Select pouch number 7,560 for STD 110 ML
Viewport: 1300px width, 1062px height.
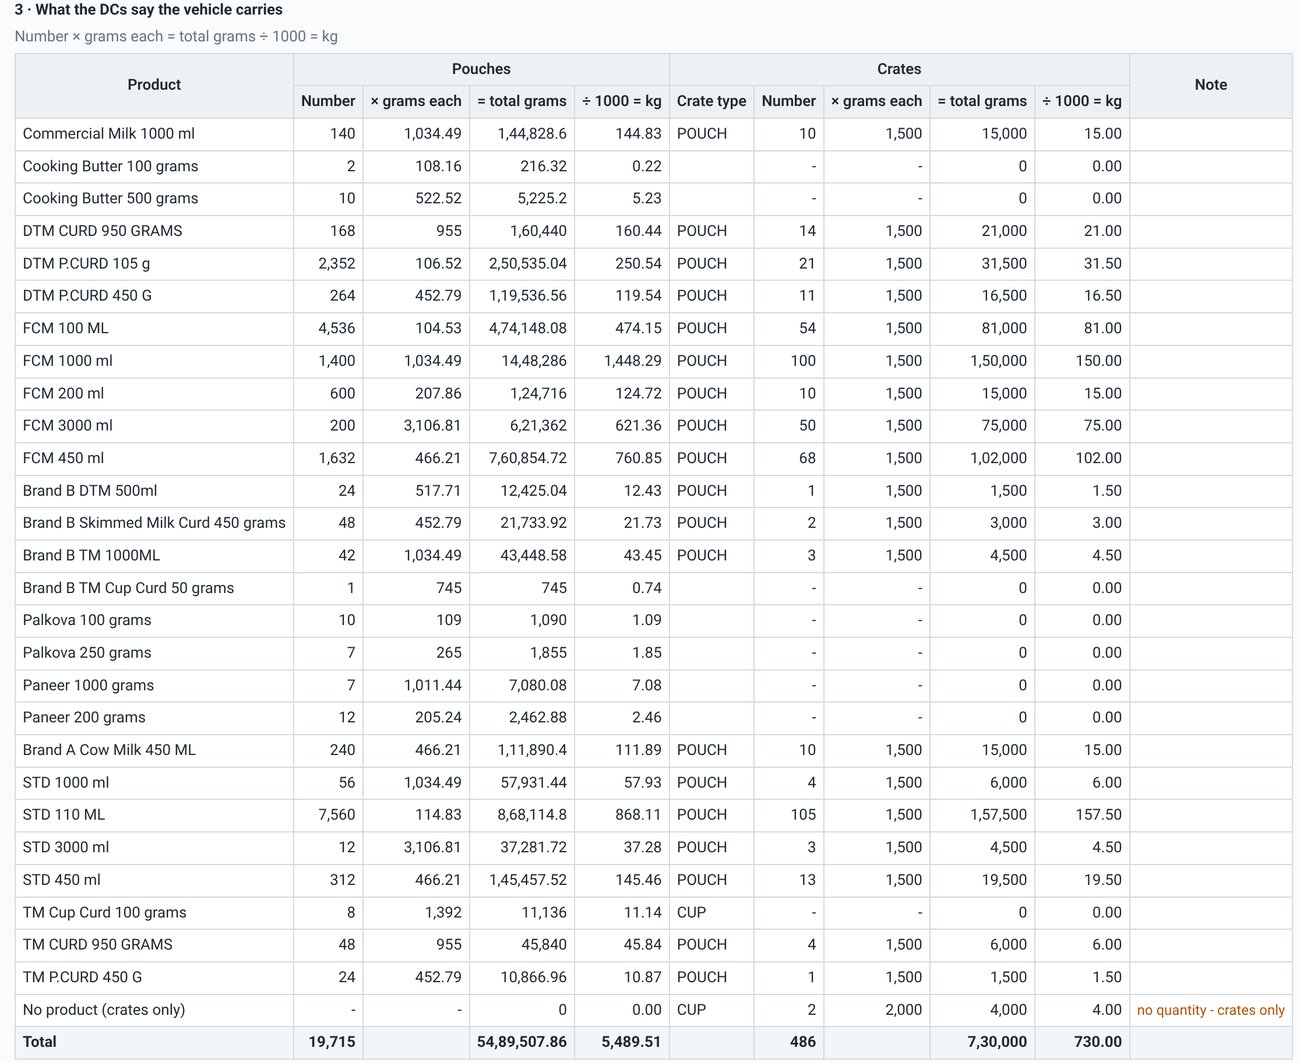pos(337,815)
